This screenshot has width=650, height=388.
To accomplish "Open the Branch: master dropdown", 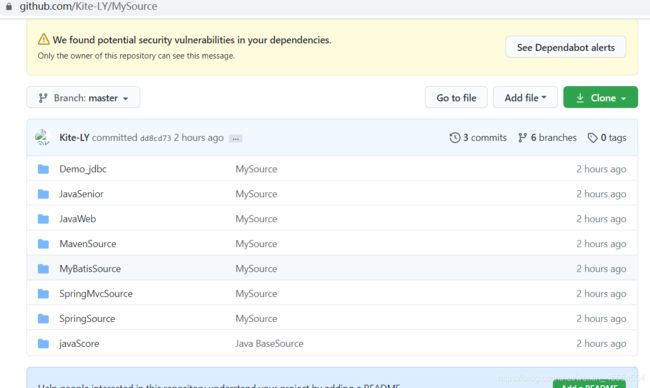I will [x=83, y=98].
